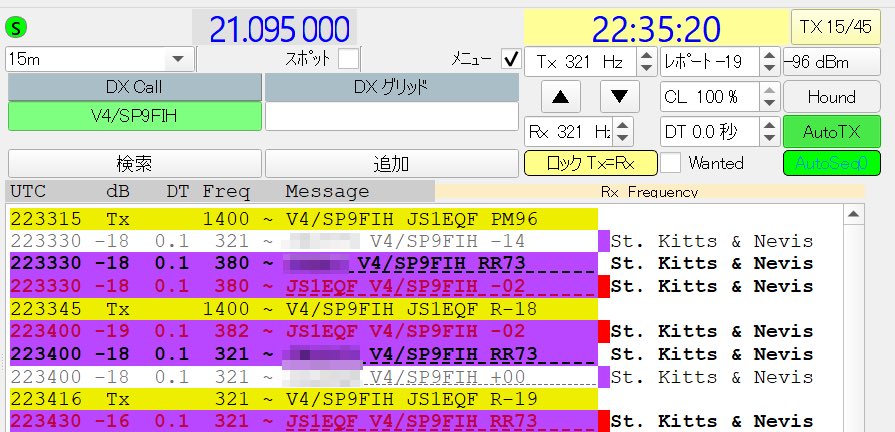The height and width of the screenshot is (432, 895).
Task: Decrease Rx 321 Hz with down stepper
Action: (622, 139)
